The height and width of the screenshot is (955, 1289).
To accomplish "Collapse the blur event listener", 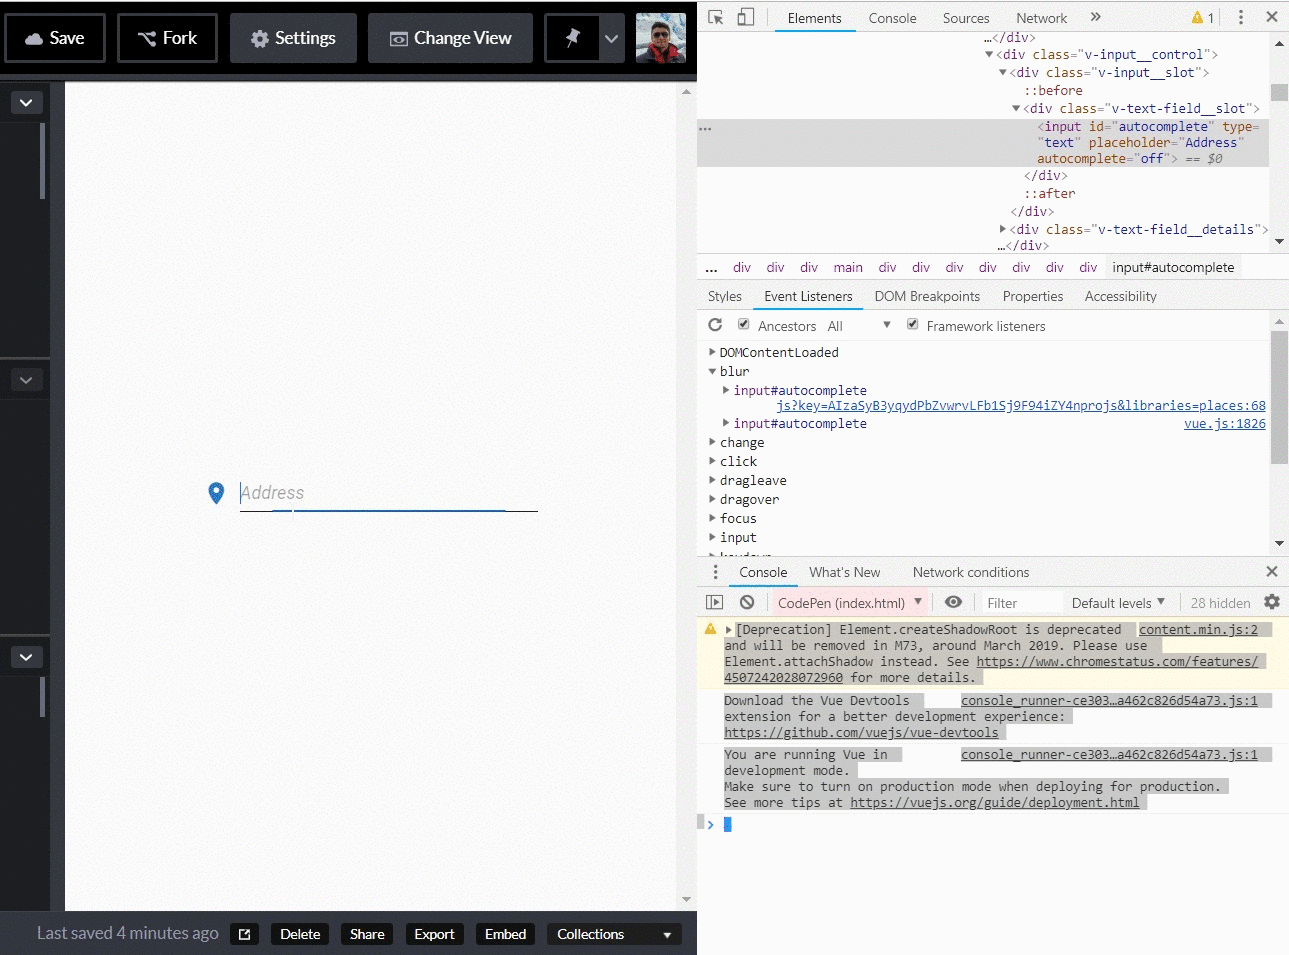I will (x=712, y=371).
